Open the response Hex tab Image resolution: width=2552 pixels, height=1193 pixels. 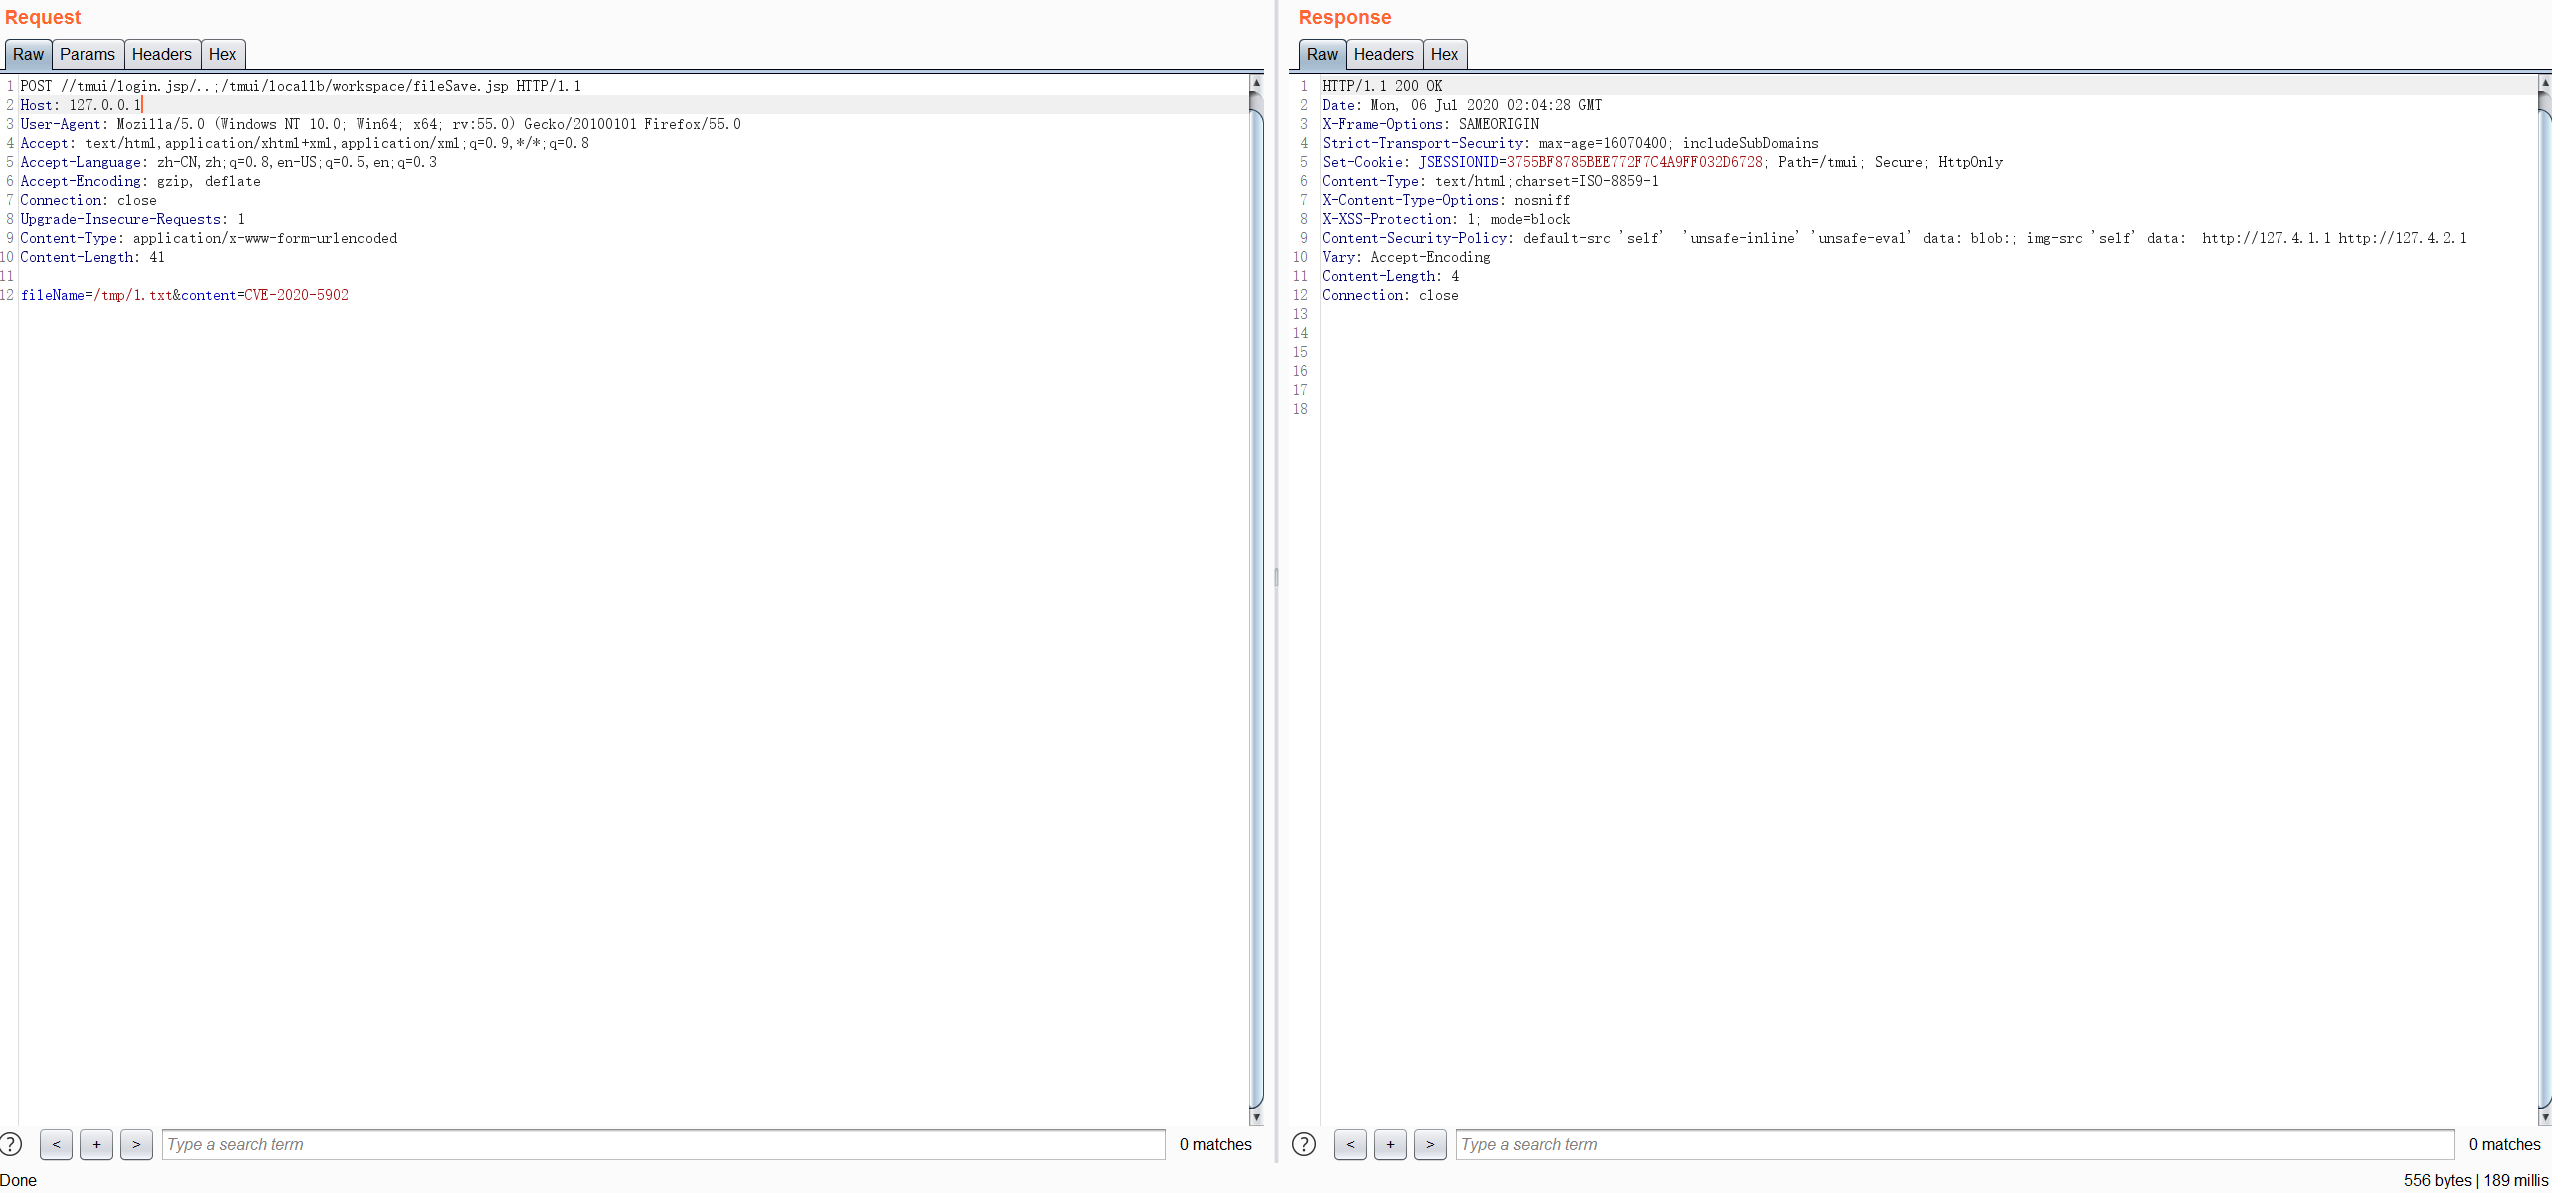1444,54
